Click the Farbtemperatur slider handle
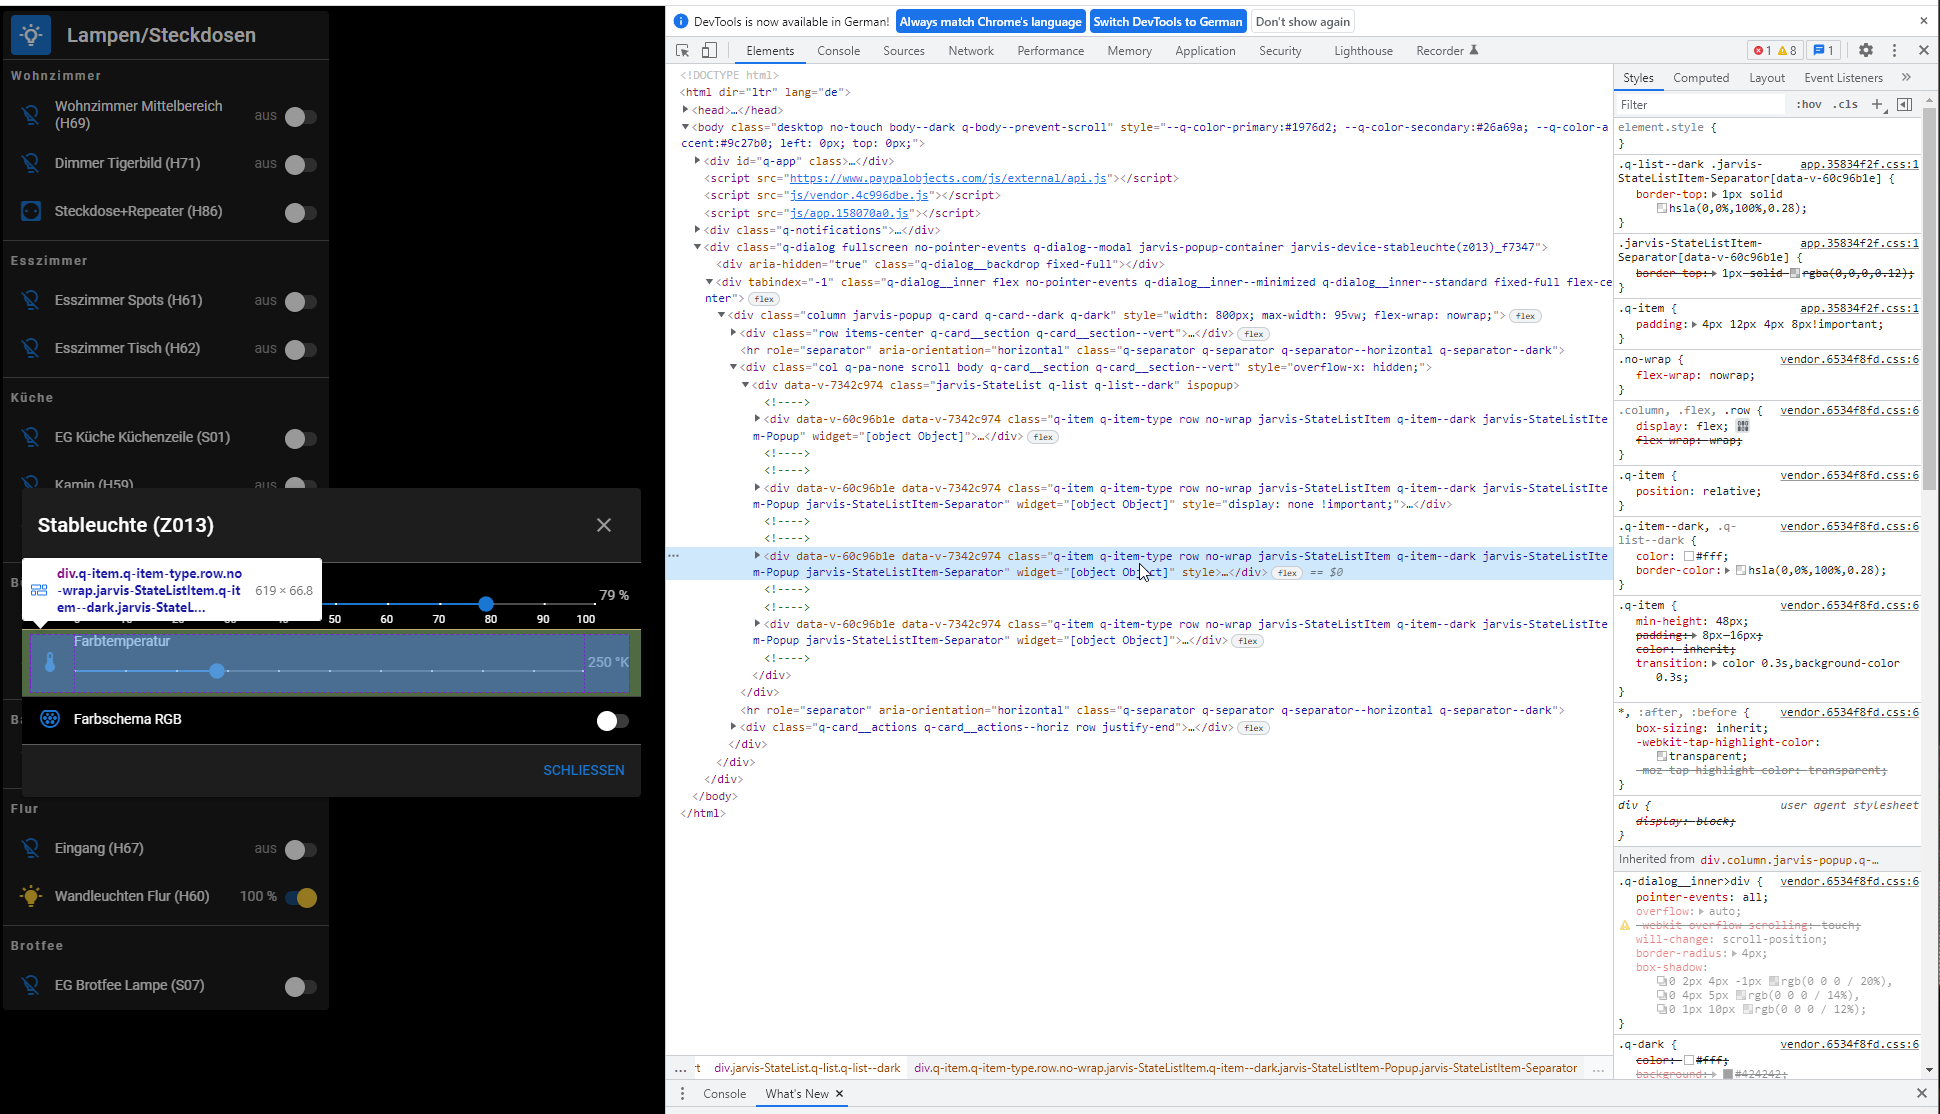This screenshot has height=1114, width=1940. point(217,671)
